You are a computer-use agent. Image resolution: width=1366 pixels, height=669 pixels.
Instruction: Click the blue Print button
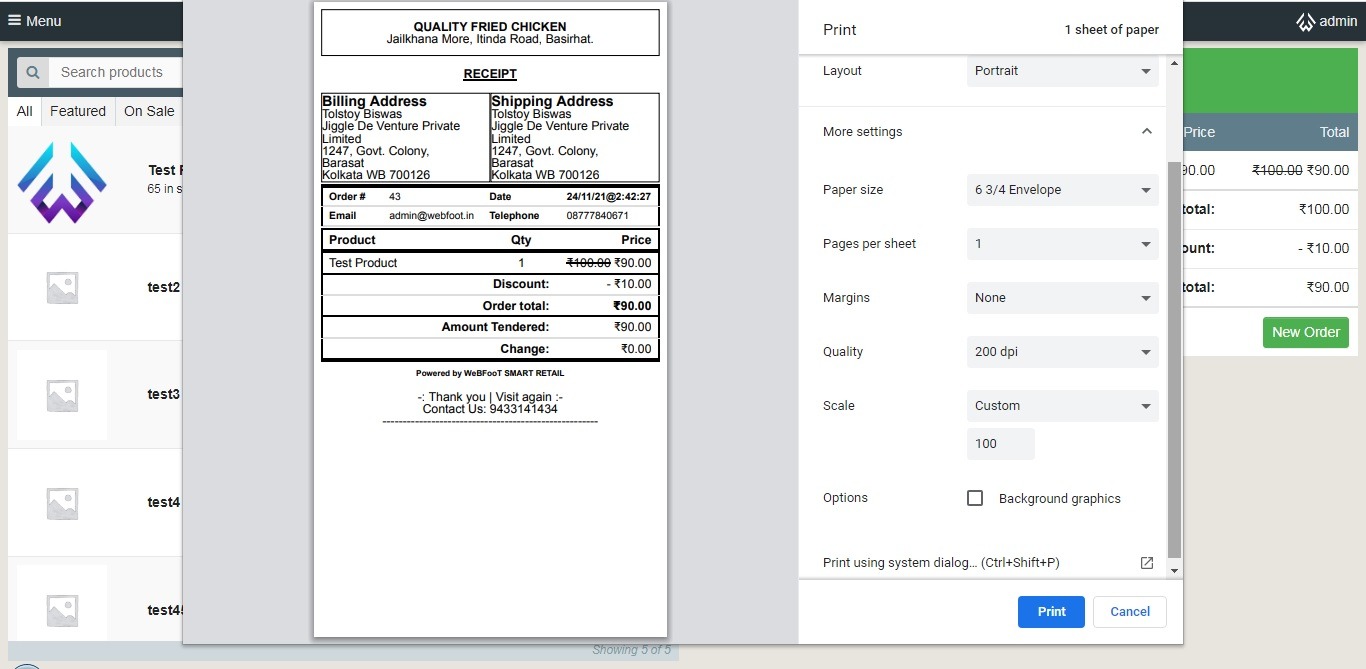pos(1051,611)
